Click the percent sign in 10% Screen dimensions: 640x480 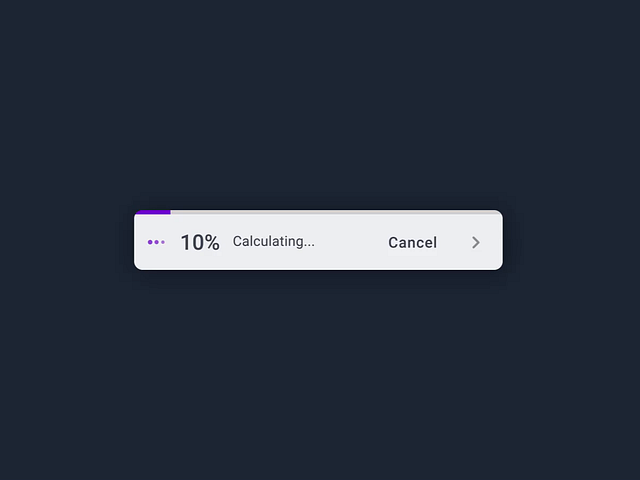pyautogui.click(x=211, y=242)
